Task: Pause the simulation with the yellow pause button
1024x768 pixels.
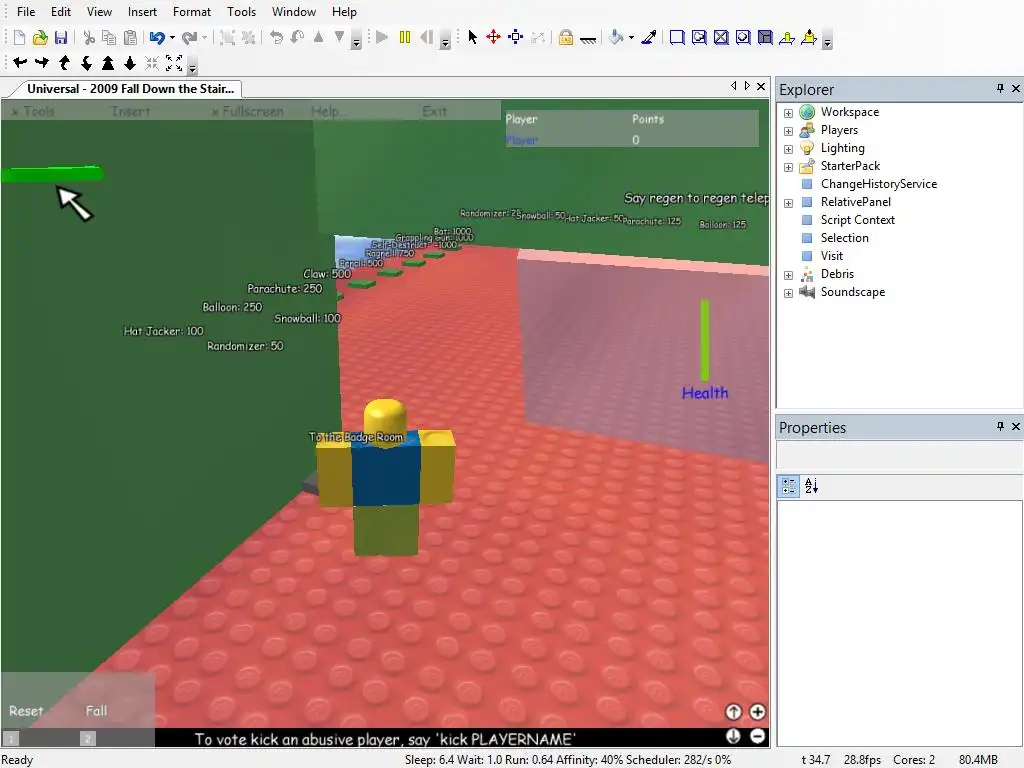Action: [405, 37]
